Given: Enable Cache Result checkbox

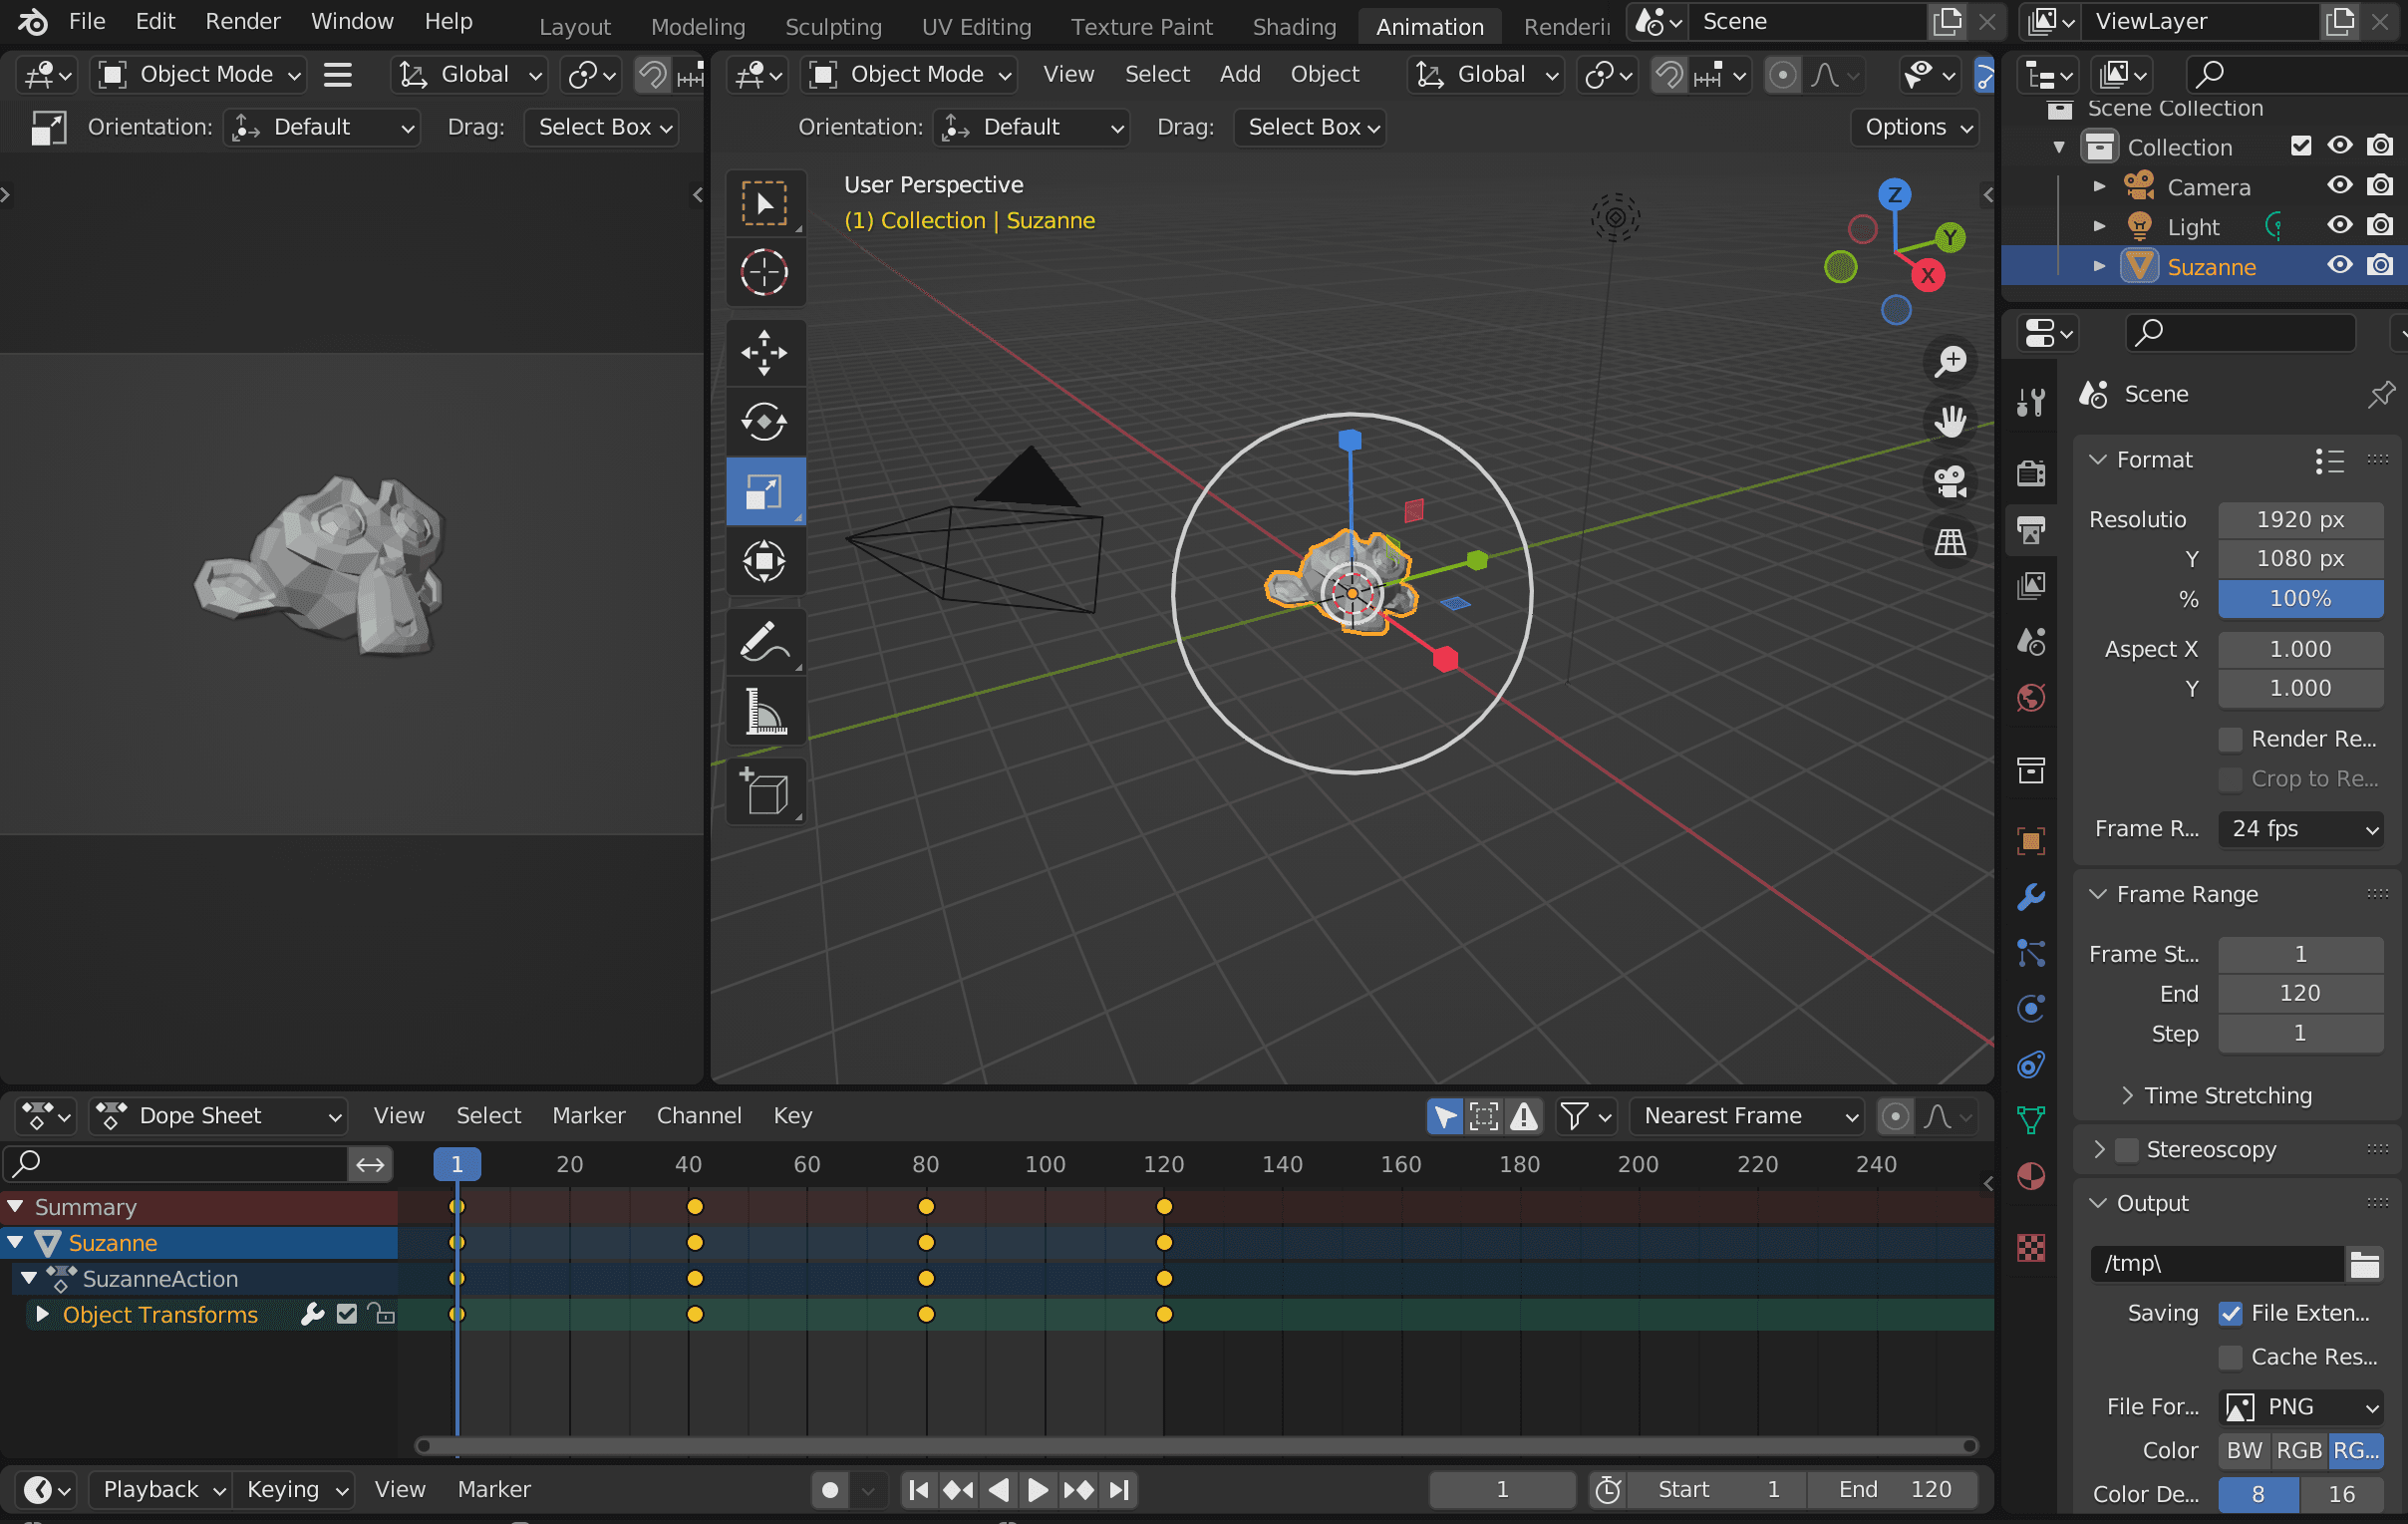Looking at the screenshot, I should point(2230,1357).
